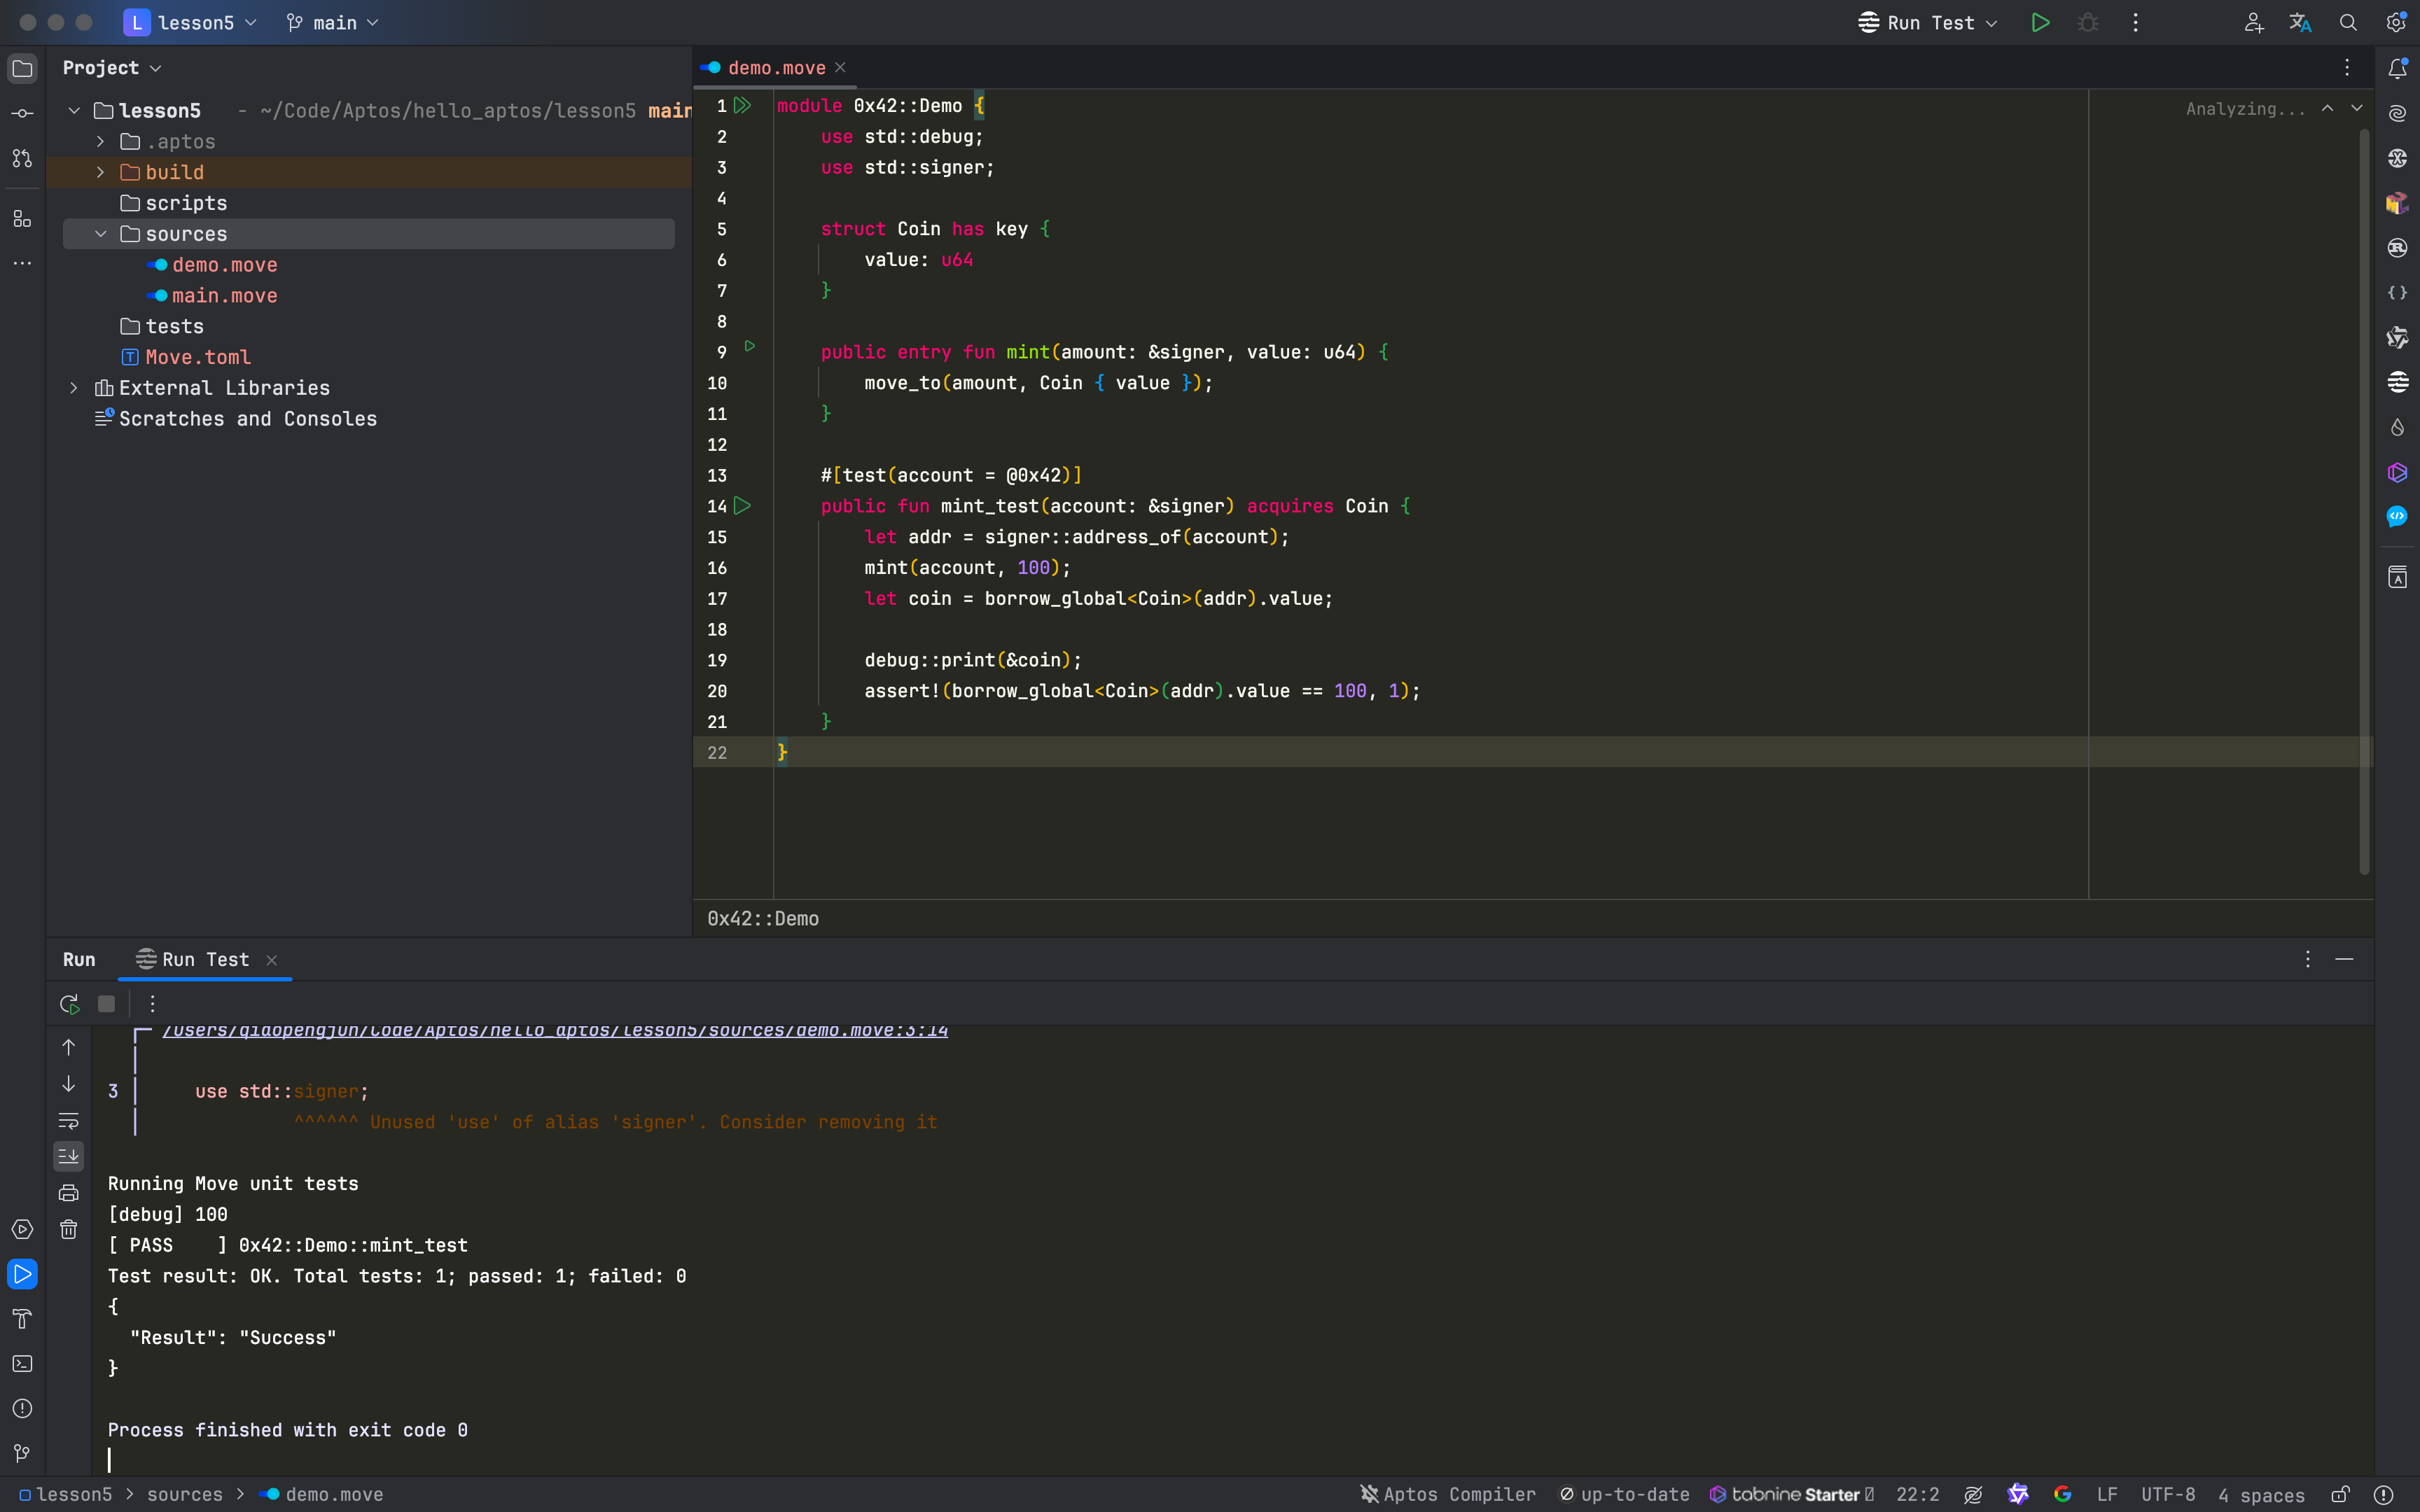
Task: Open Code With Me add-user icon
Action: pyautogui.click(x=2253, y=22)
